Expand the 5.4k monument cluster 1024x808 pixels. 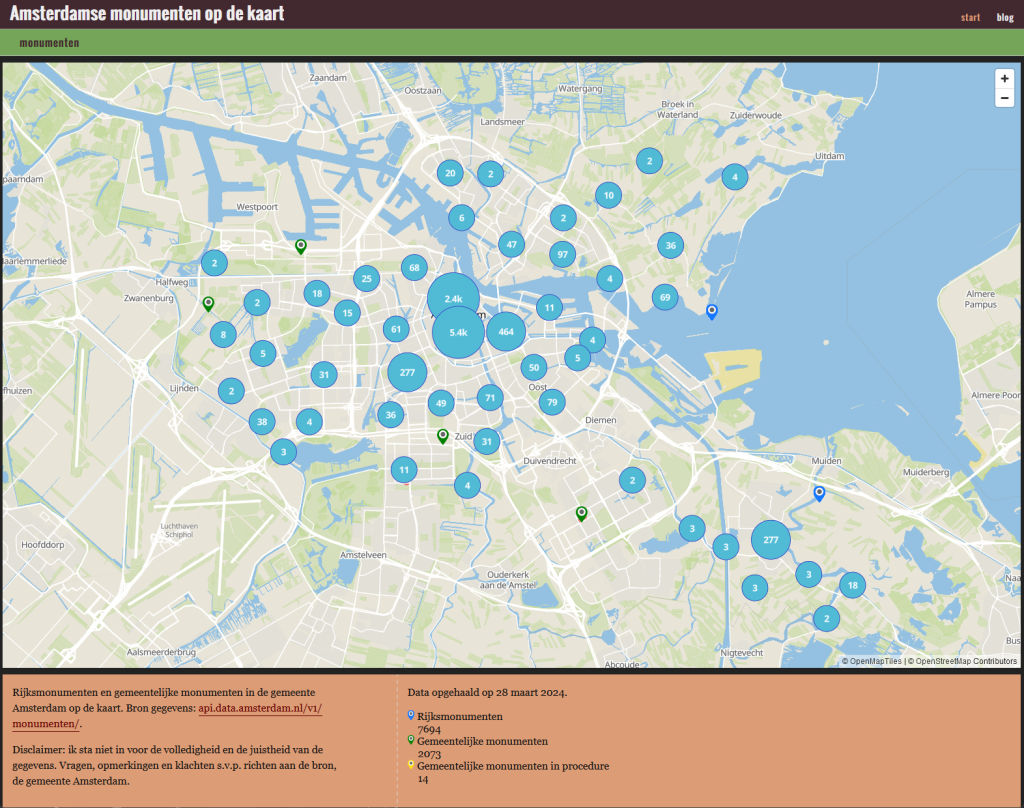tap(458, 332)
